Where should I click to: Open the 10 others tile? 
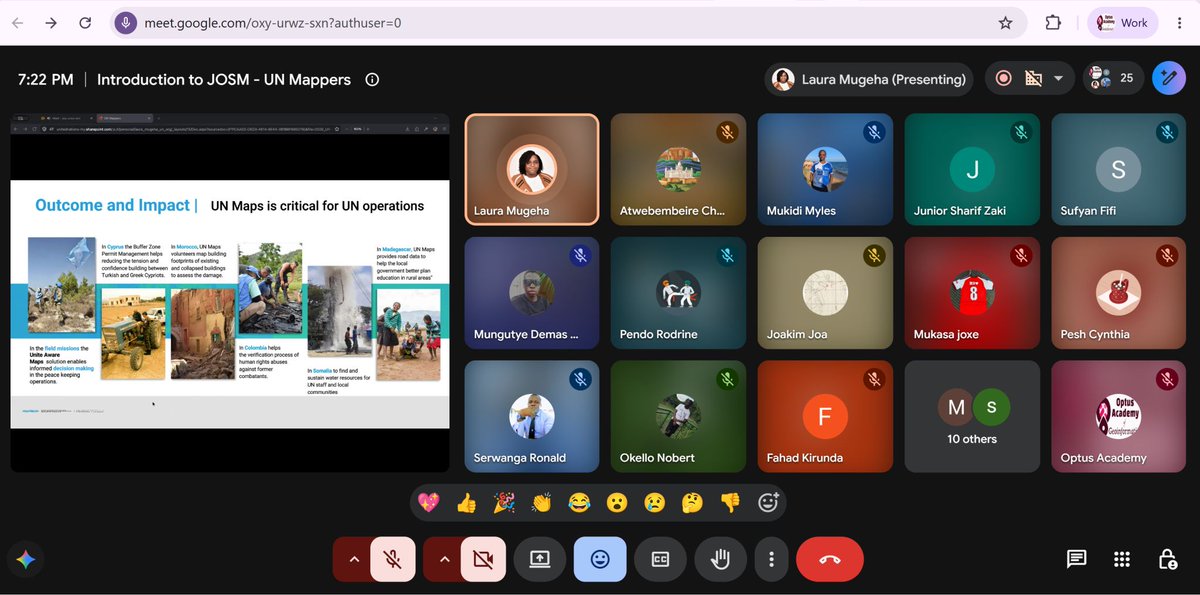pyautogui.click(x=972, y=416)
